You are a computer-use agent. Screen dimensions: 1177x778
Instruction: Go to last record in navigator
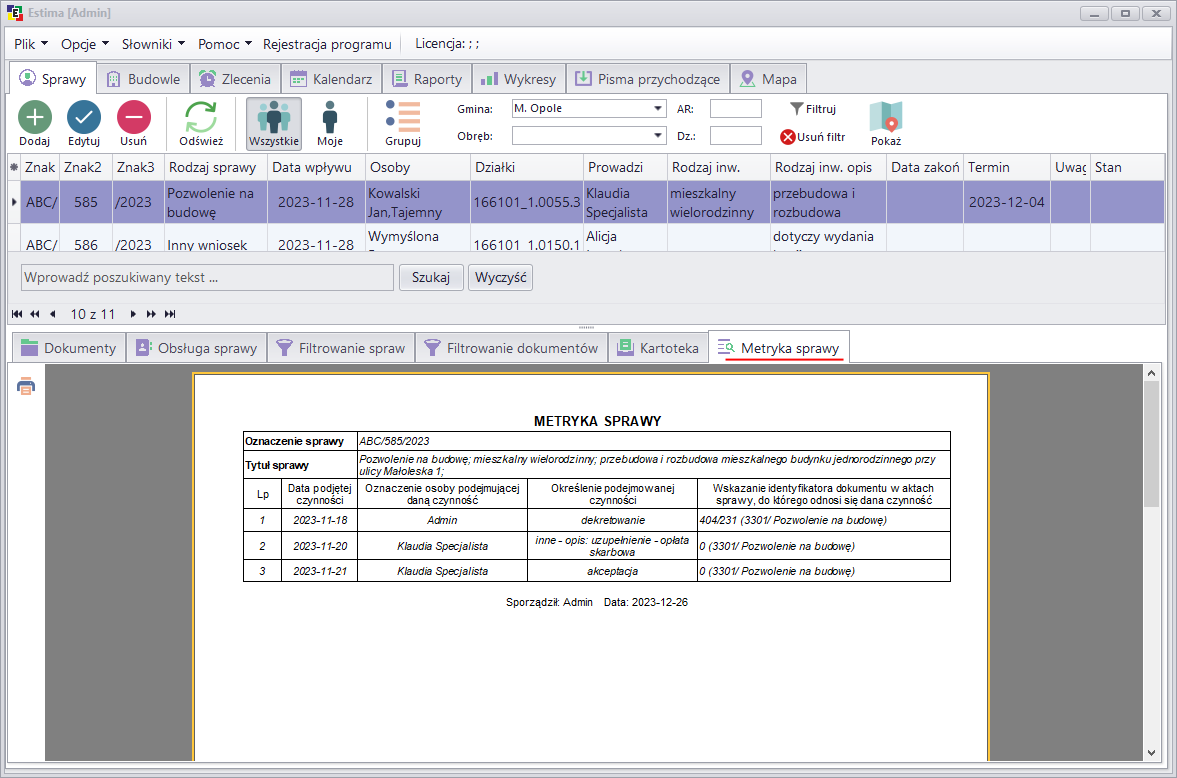coord(170,314)
